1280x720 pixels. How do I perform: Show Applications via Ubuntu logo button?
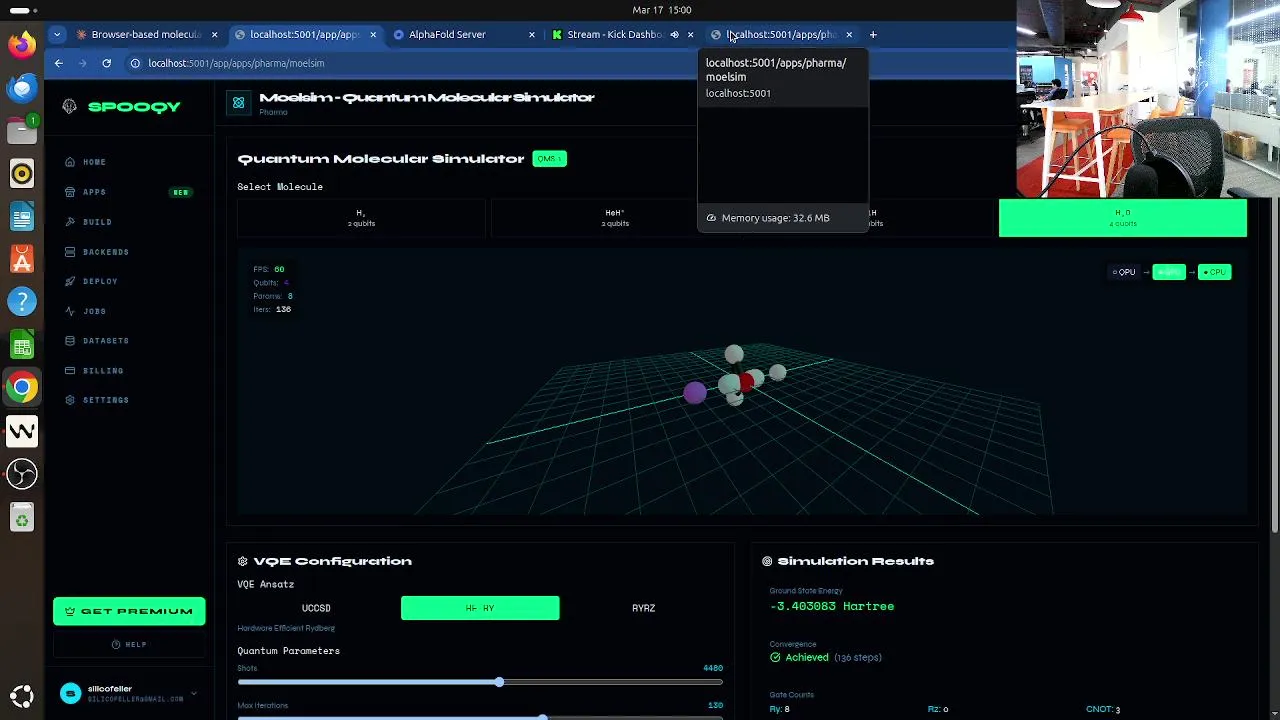[21, 696]
